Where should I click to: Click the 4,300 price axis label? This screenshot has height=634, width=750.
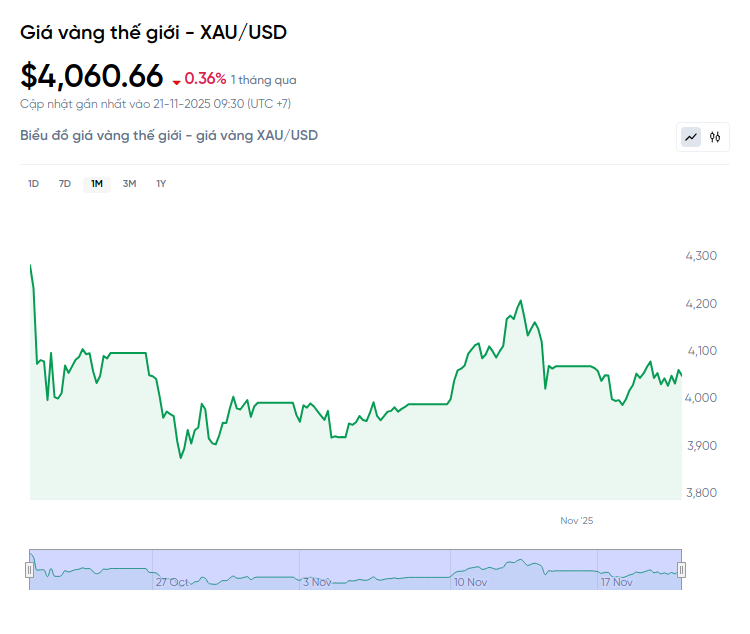click(x=700, y=256)
